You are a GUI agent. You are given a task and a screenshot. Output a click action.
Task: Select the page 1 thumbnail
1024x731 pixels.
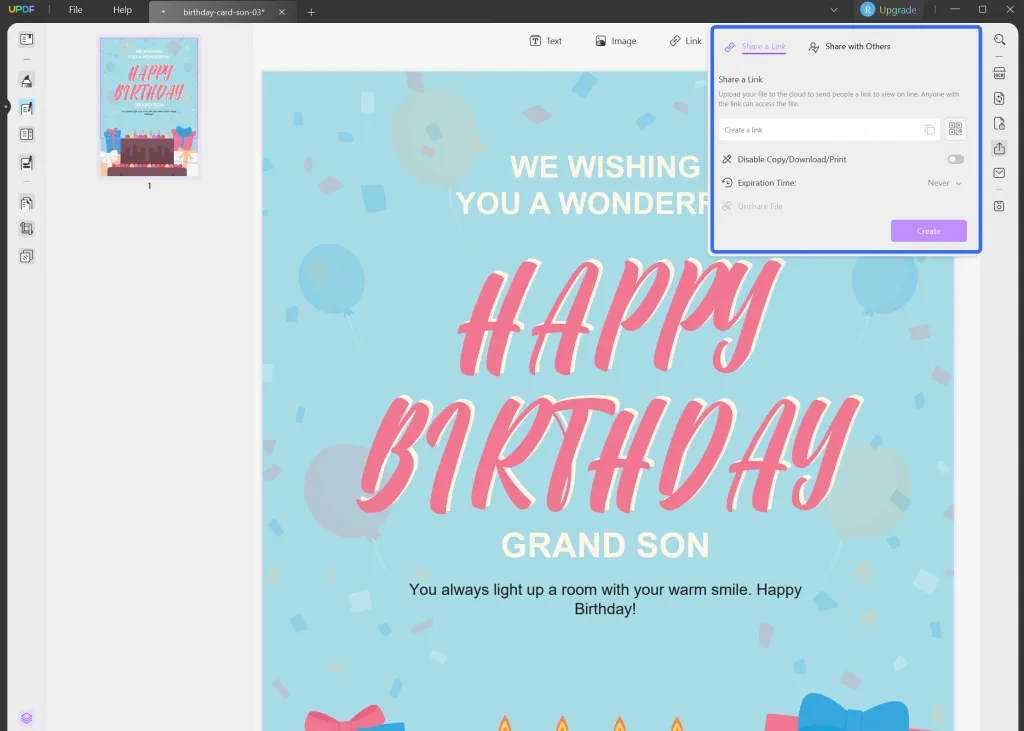pyautogui.click(x=148, y=108)
